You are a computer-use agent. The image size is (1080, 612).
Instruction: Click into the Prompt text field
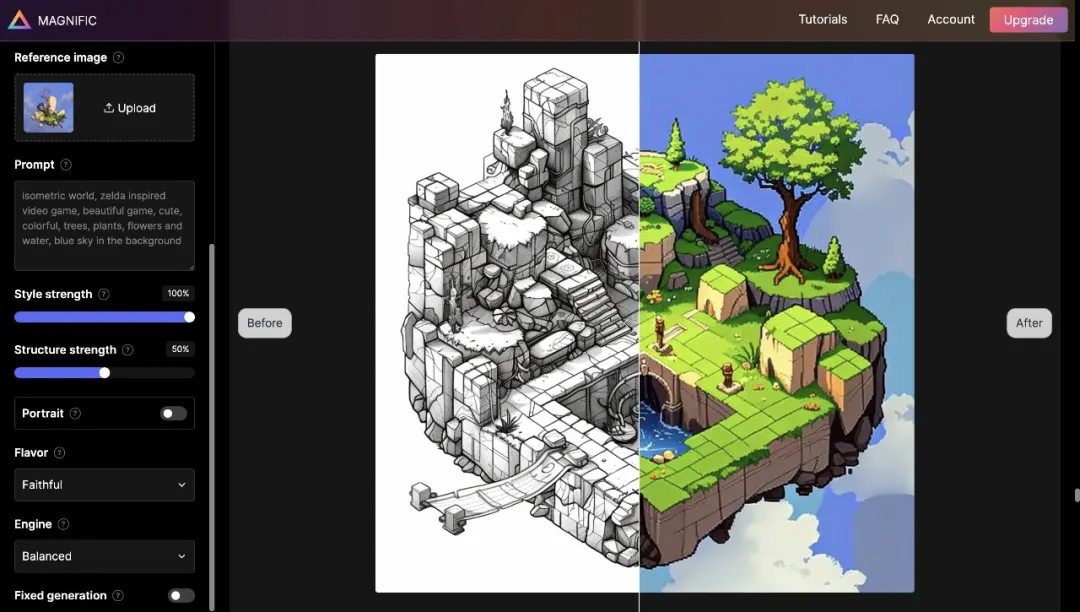click(104, 225)
